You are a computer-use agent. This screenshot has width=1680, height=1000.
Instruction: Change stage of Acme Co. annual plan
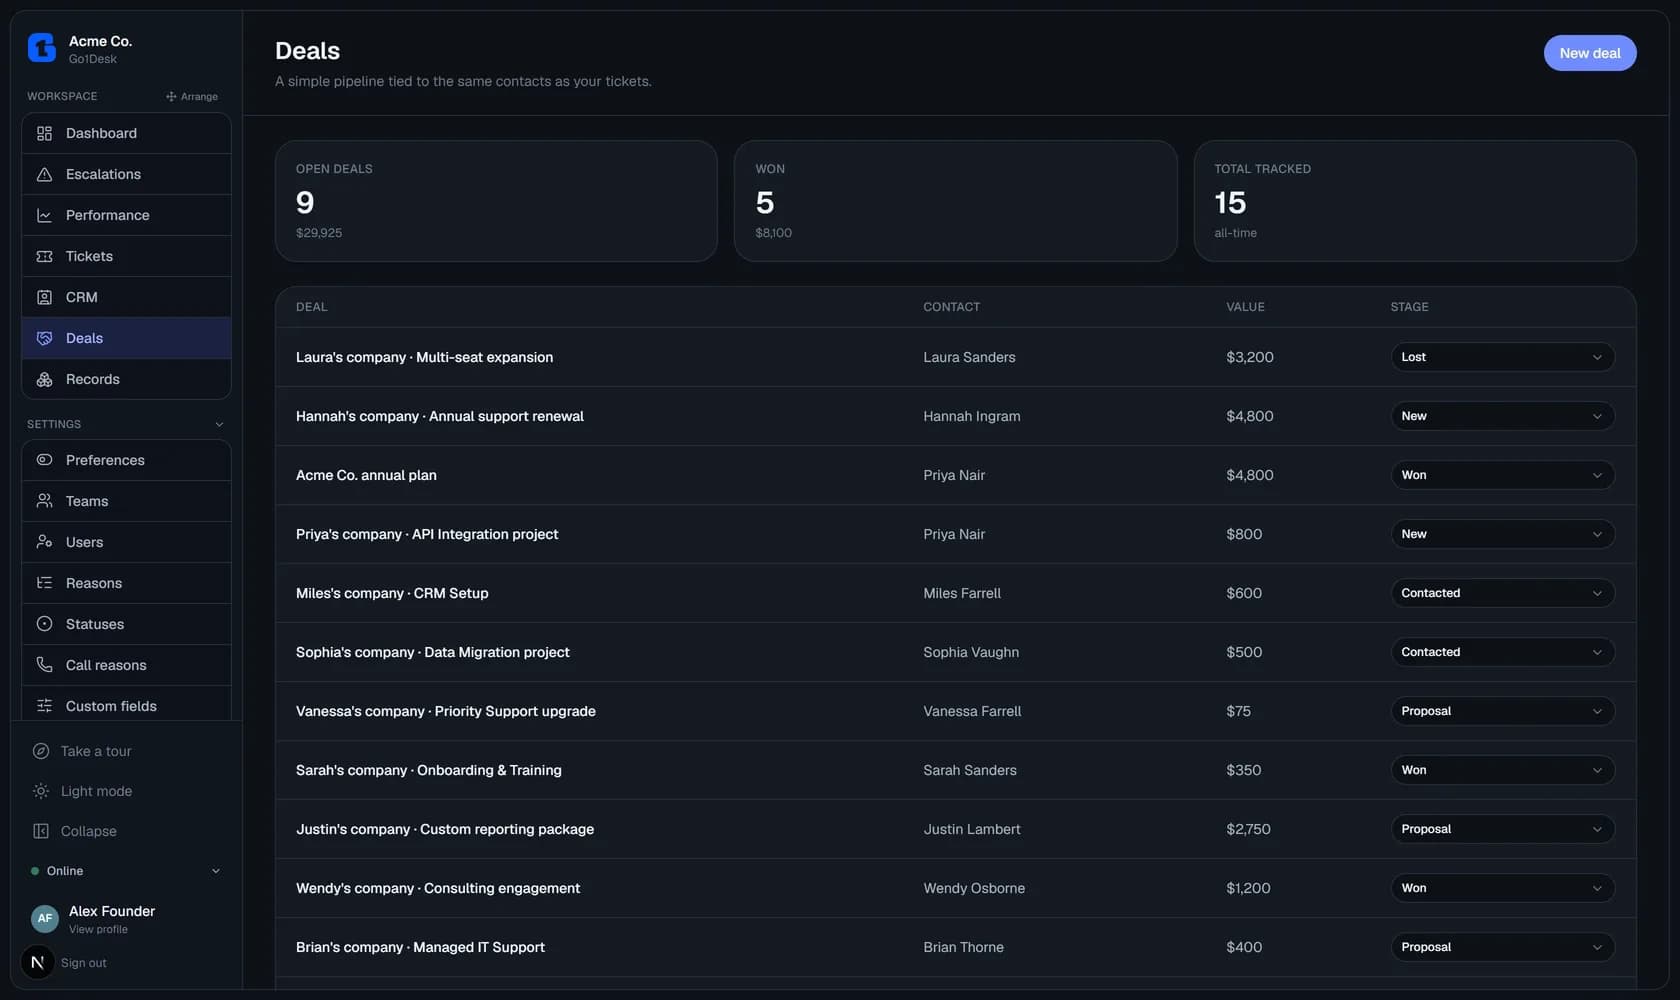click(x=1503, y=475)
